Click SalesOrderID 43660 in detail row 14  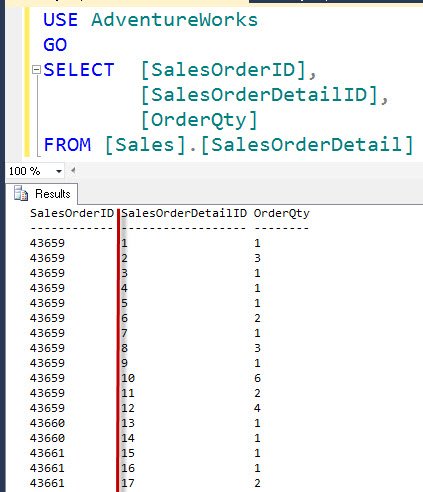click(x=47, y=438)
